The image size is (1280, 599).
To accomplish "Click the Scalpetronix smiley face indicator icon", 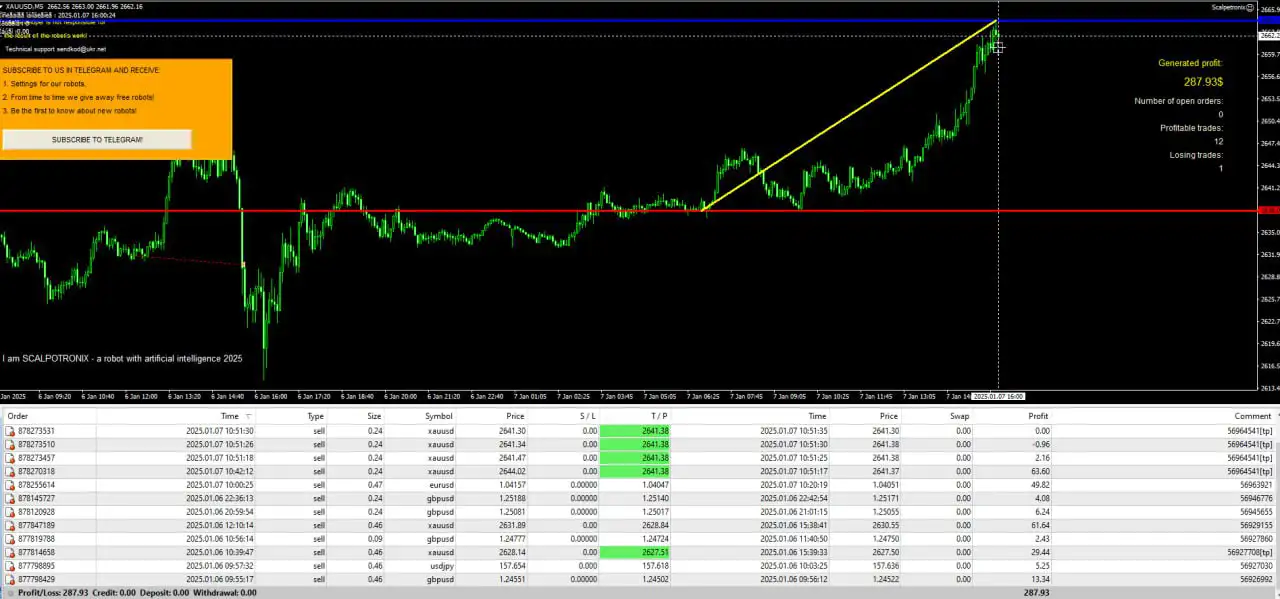I will [1248, 7].
